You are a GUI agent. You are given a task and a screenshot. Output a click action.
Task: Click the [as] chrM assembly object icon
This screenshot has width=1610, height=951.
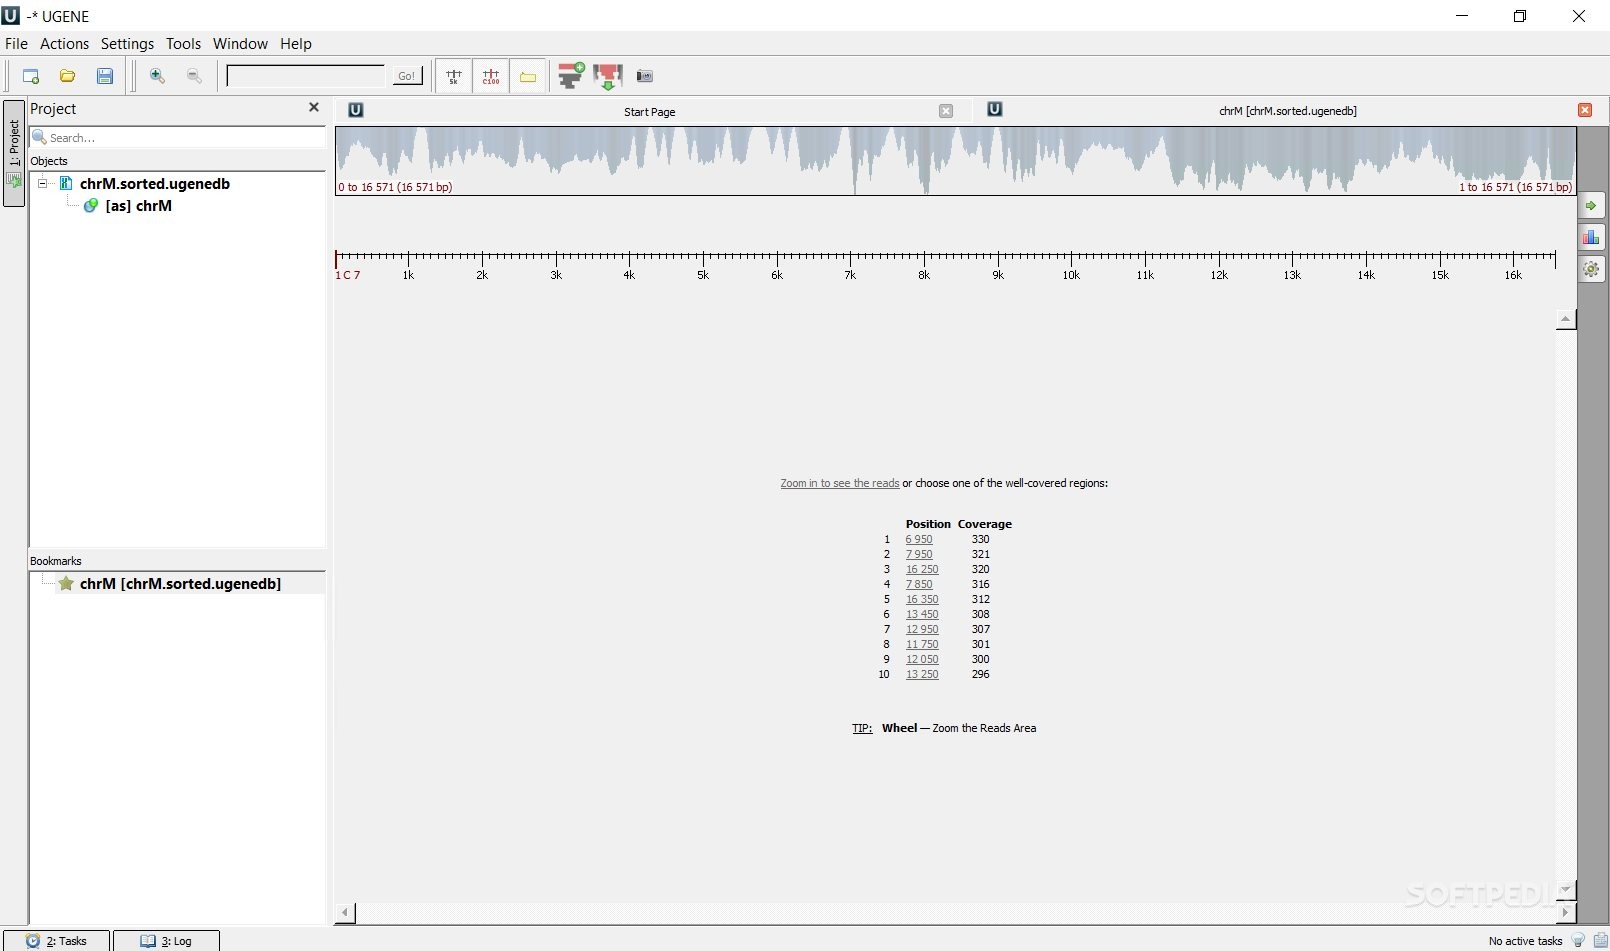[x=91, y=205]
